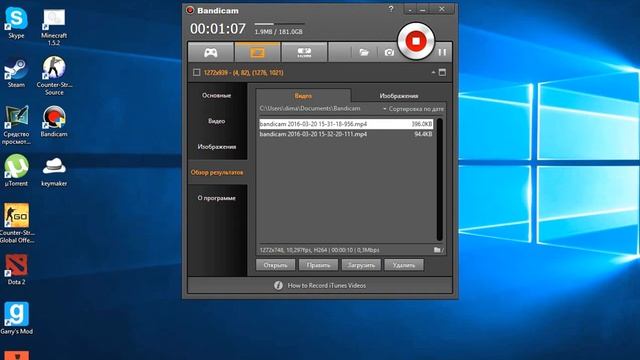Open the Видео section in sidebar
640x360 pixels.
[x=217, y=121]
